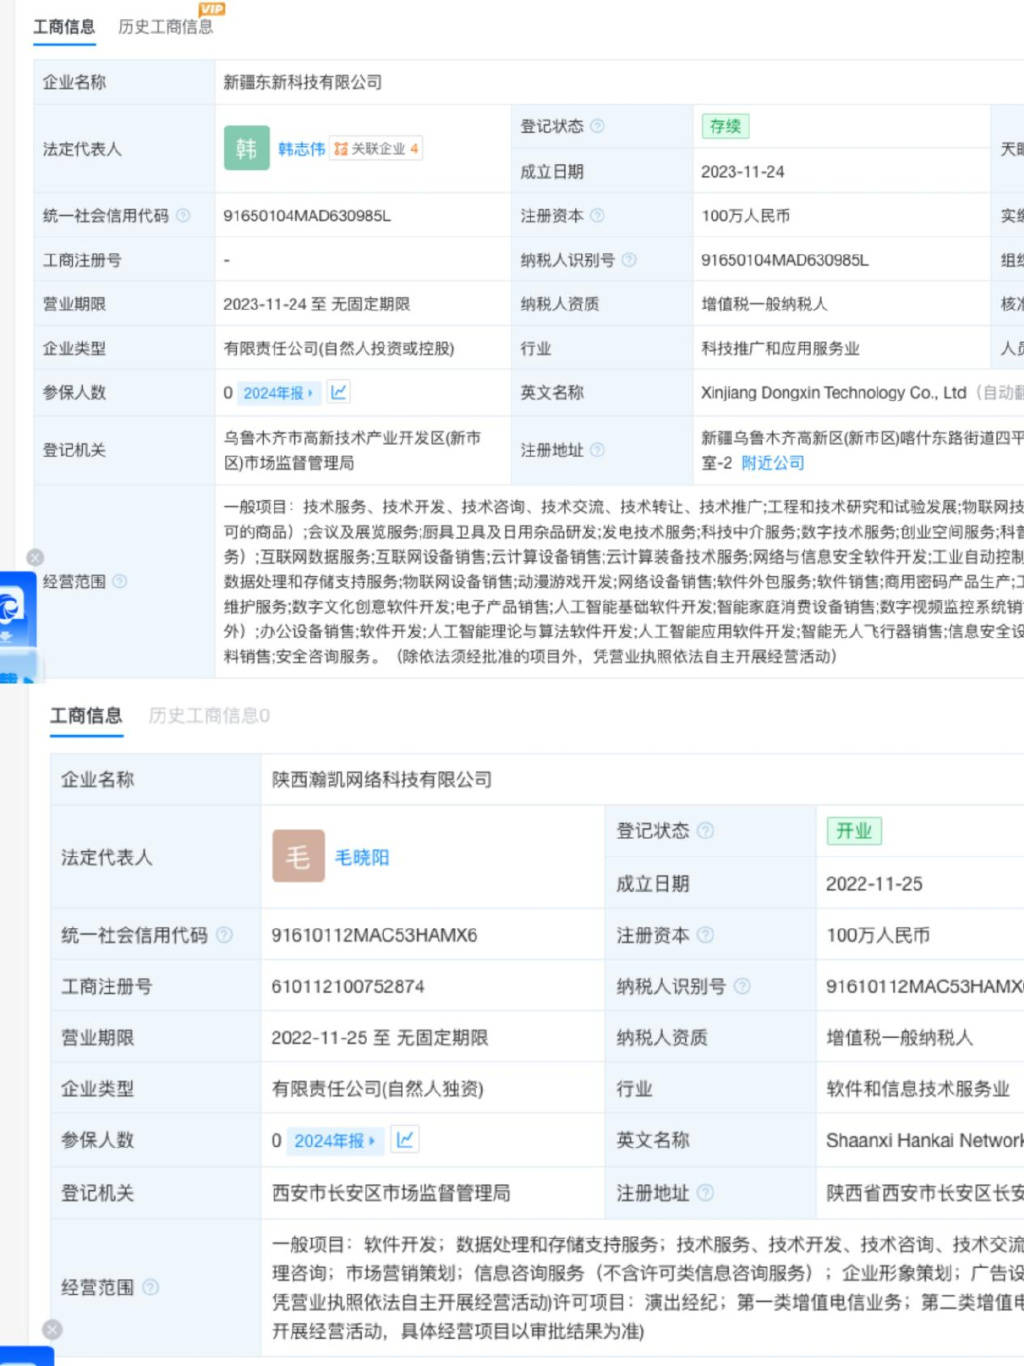This screenshot has height=1366, width=1024.
Task: Open legal representative 韩志伟 profile
Action: pyautogui.click(x=302, y=148)
